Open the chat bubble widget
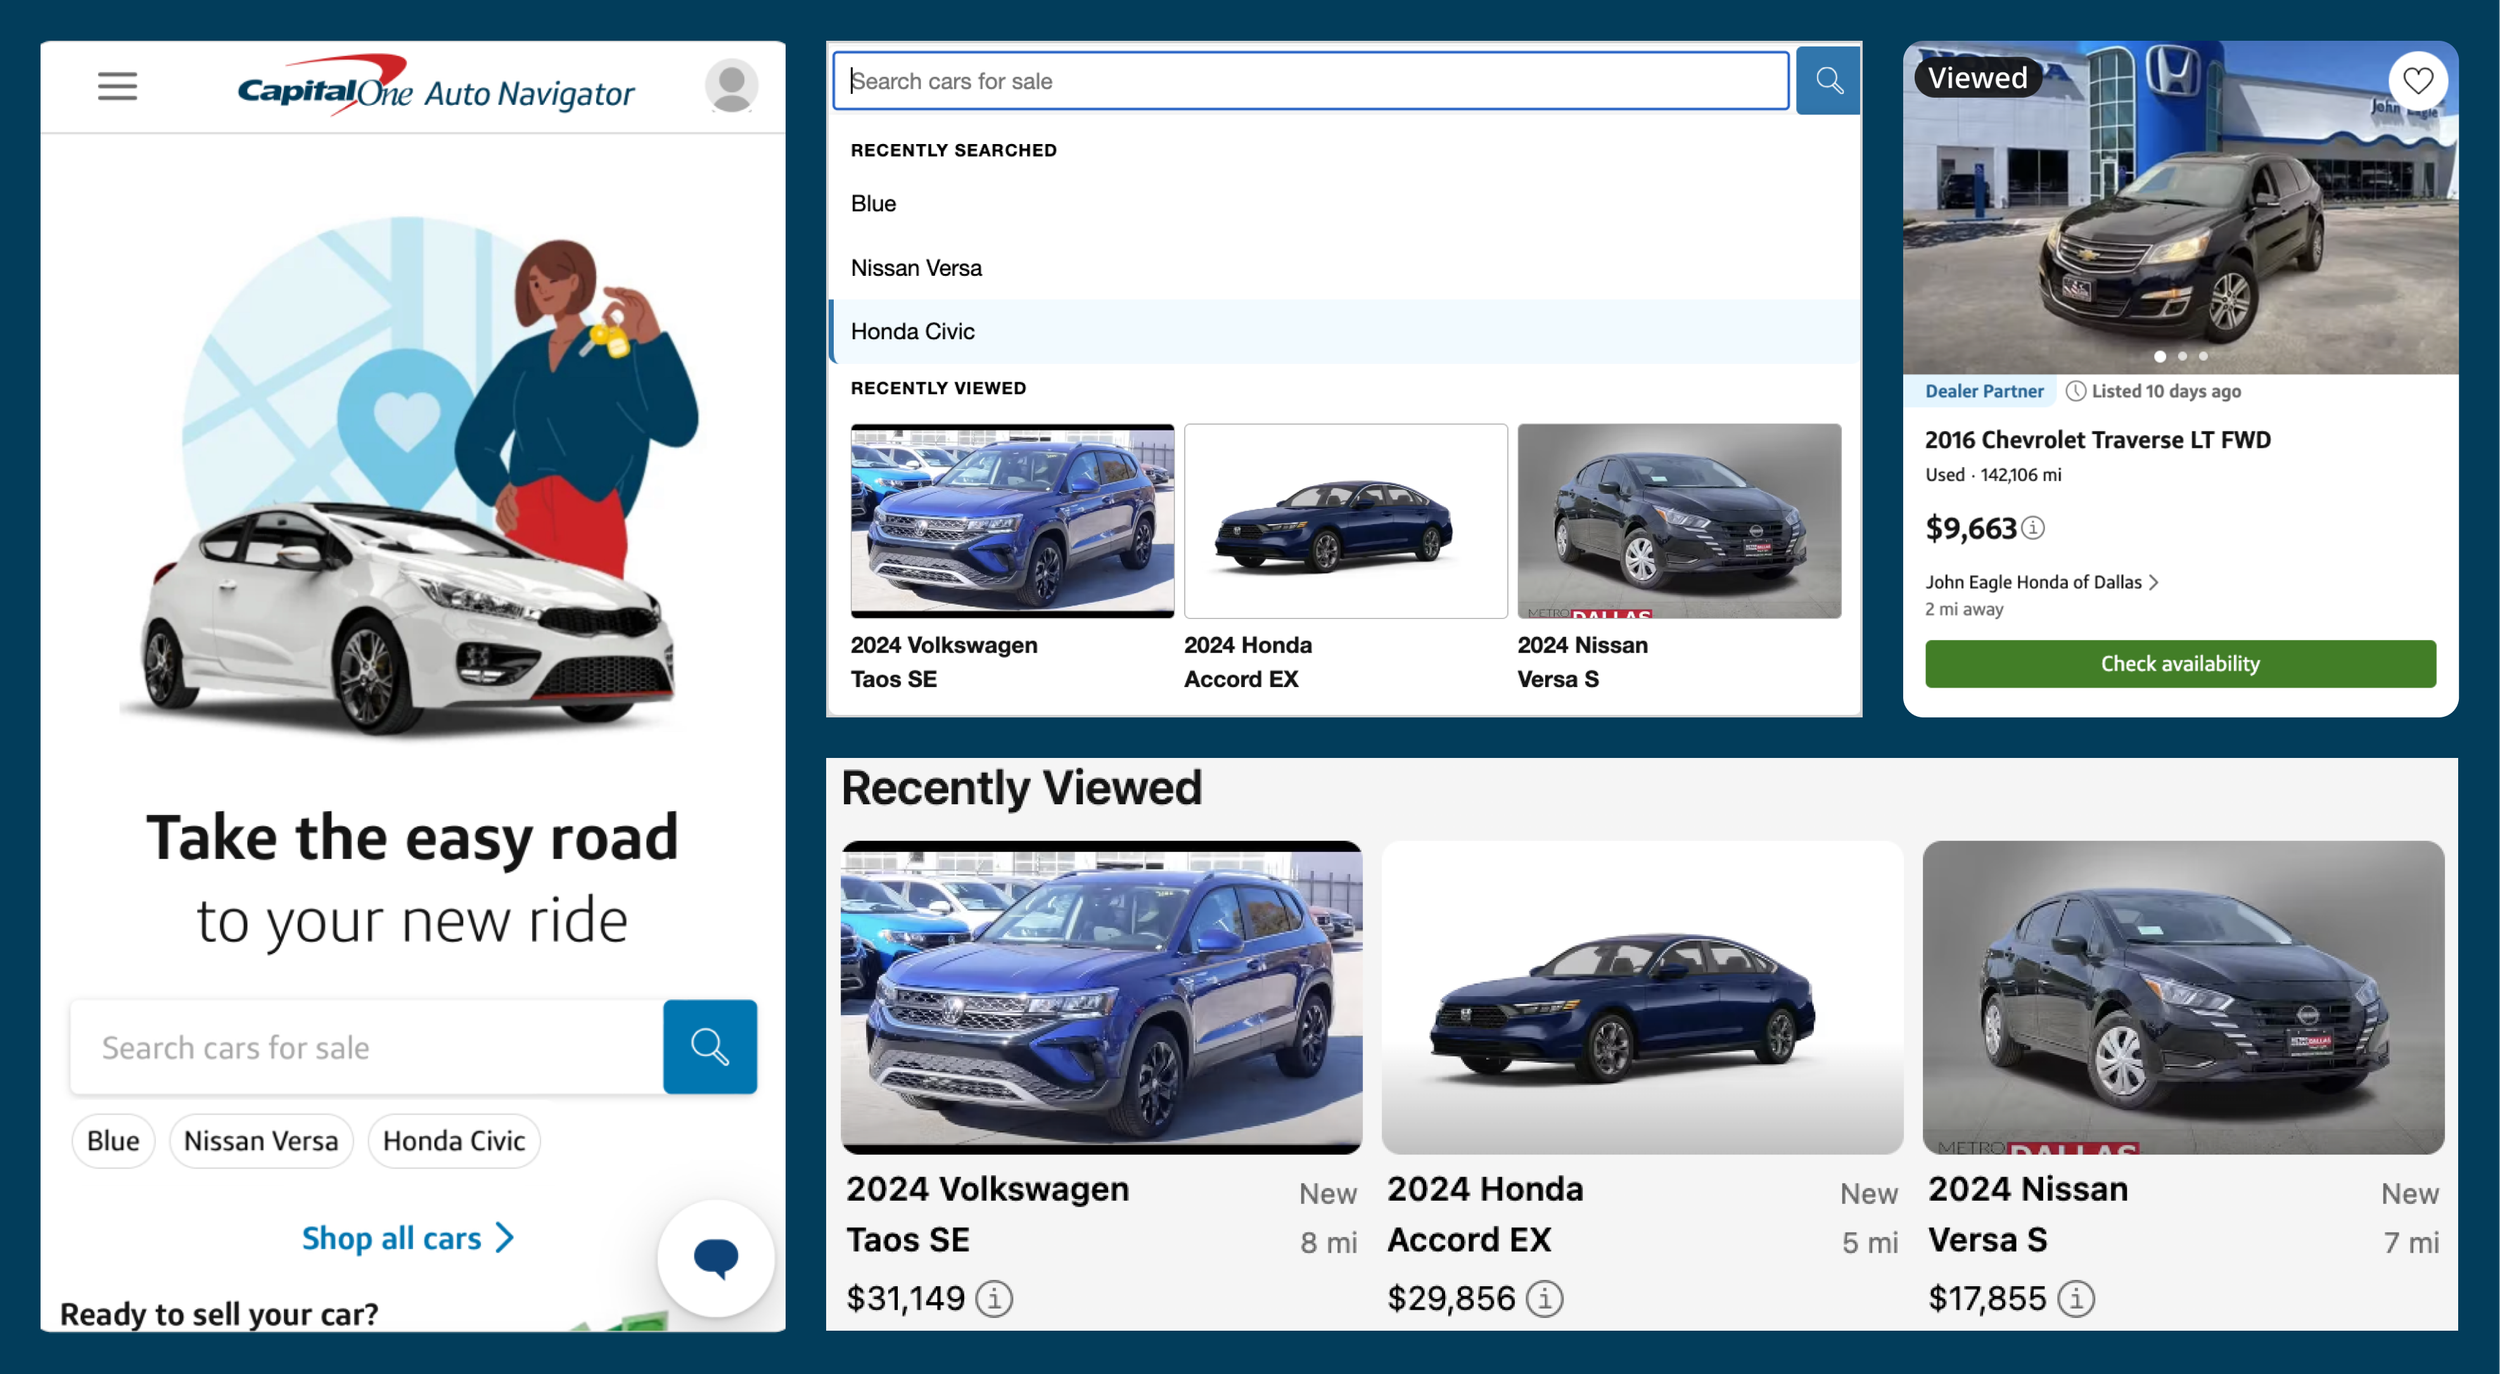2500x1374 pixels. tap(716, 1257)
